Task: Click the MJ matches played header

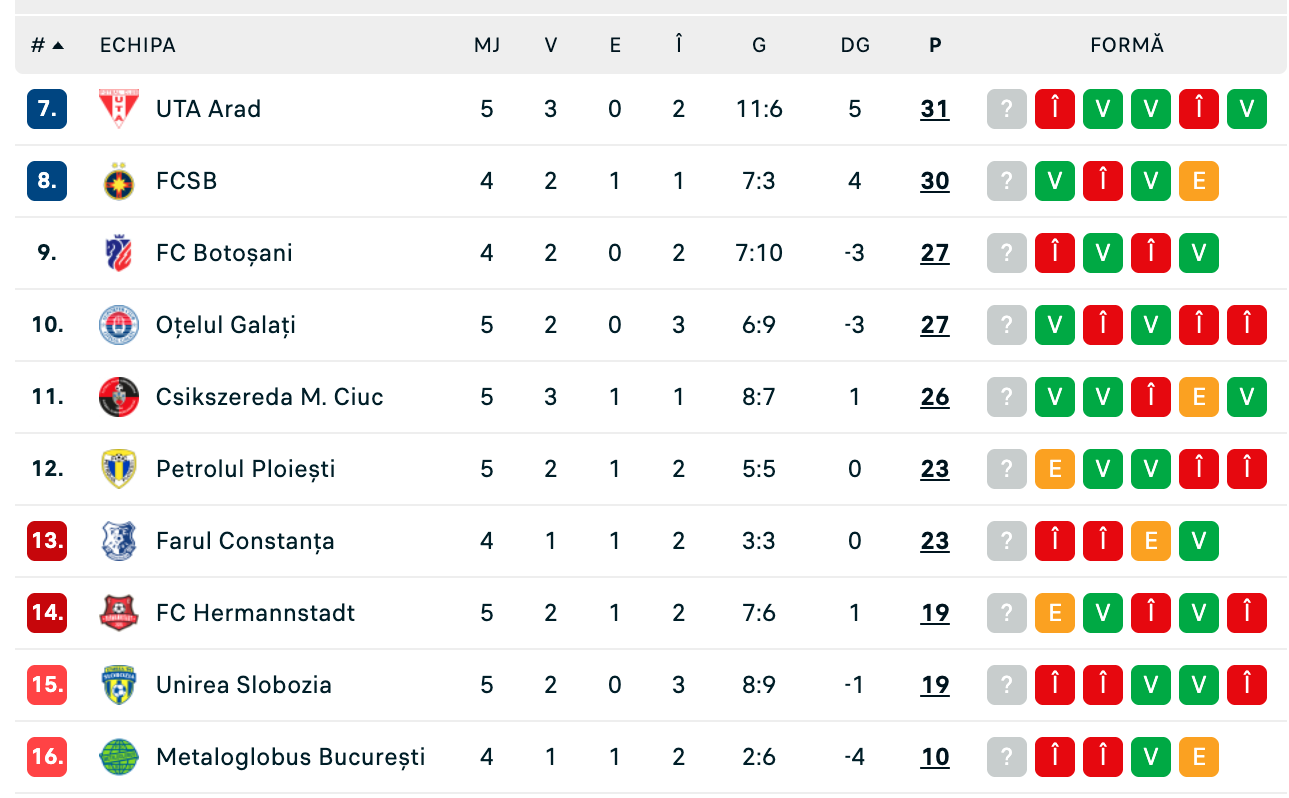Action: point(487,45)
